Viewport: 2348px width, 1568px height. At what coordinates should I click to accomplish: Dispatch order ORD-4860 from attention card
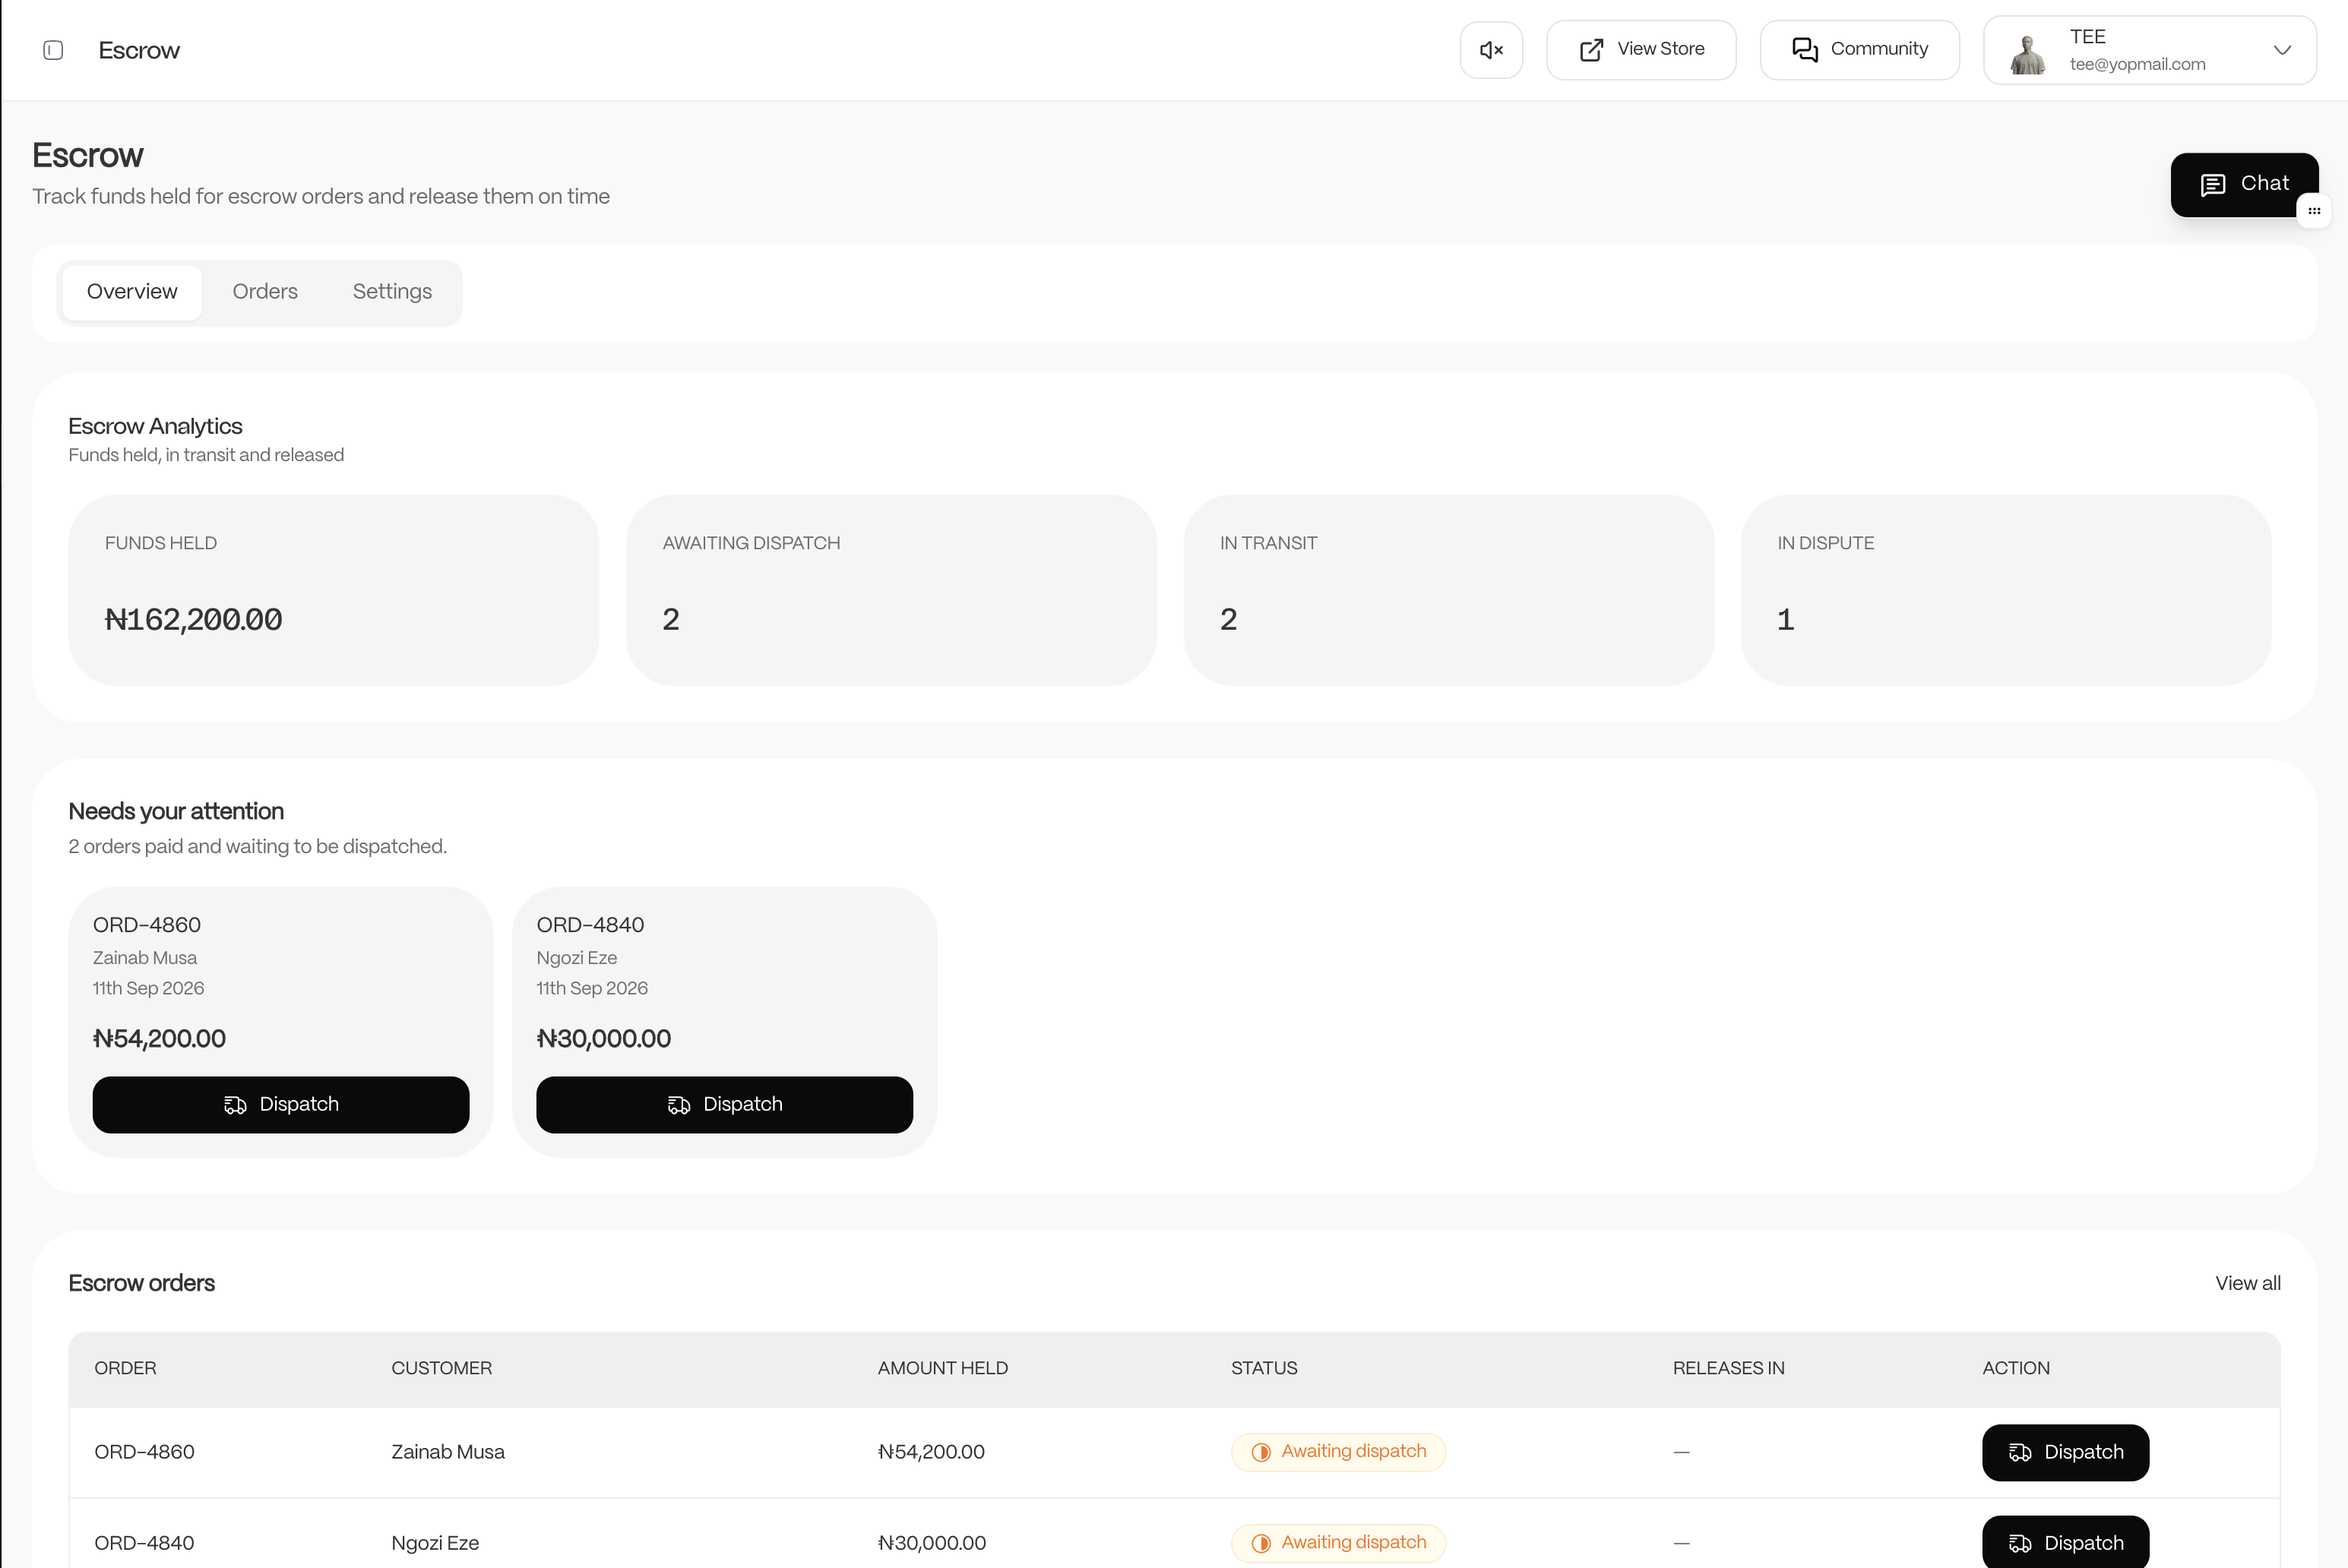[281, 1104]
